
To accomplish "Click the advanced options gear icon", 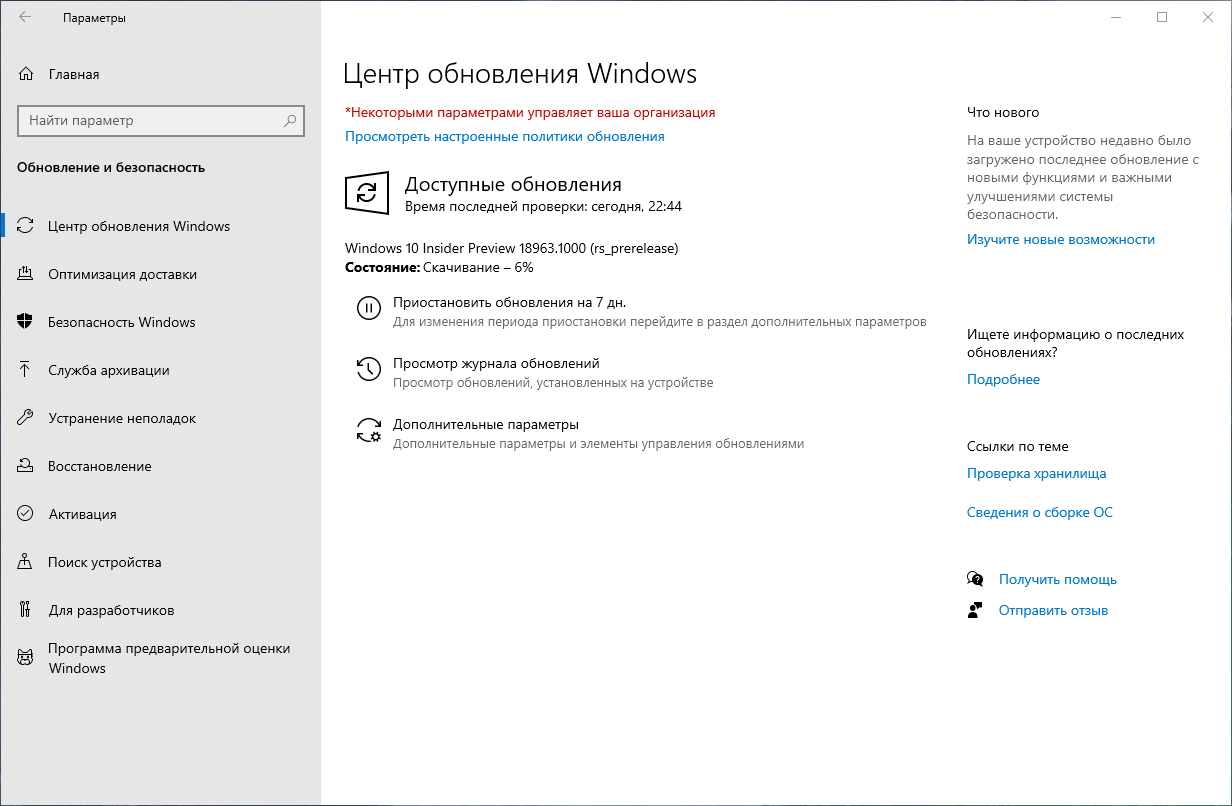I will point(368,430).
